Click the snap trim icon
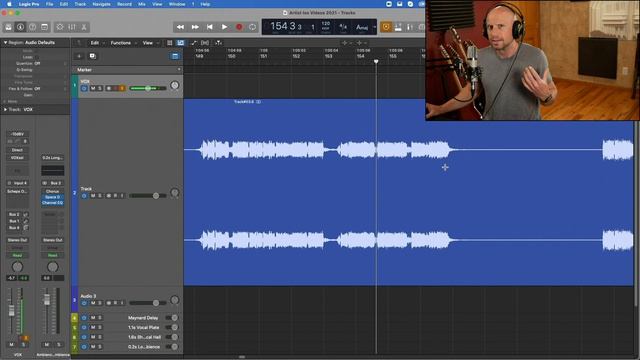 [x=219, y=43]
